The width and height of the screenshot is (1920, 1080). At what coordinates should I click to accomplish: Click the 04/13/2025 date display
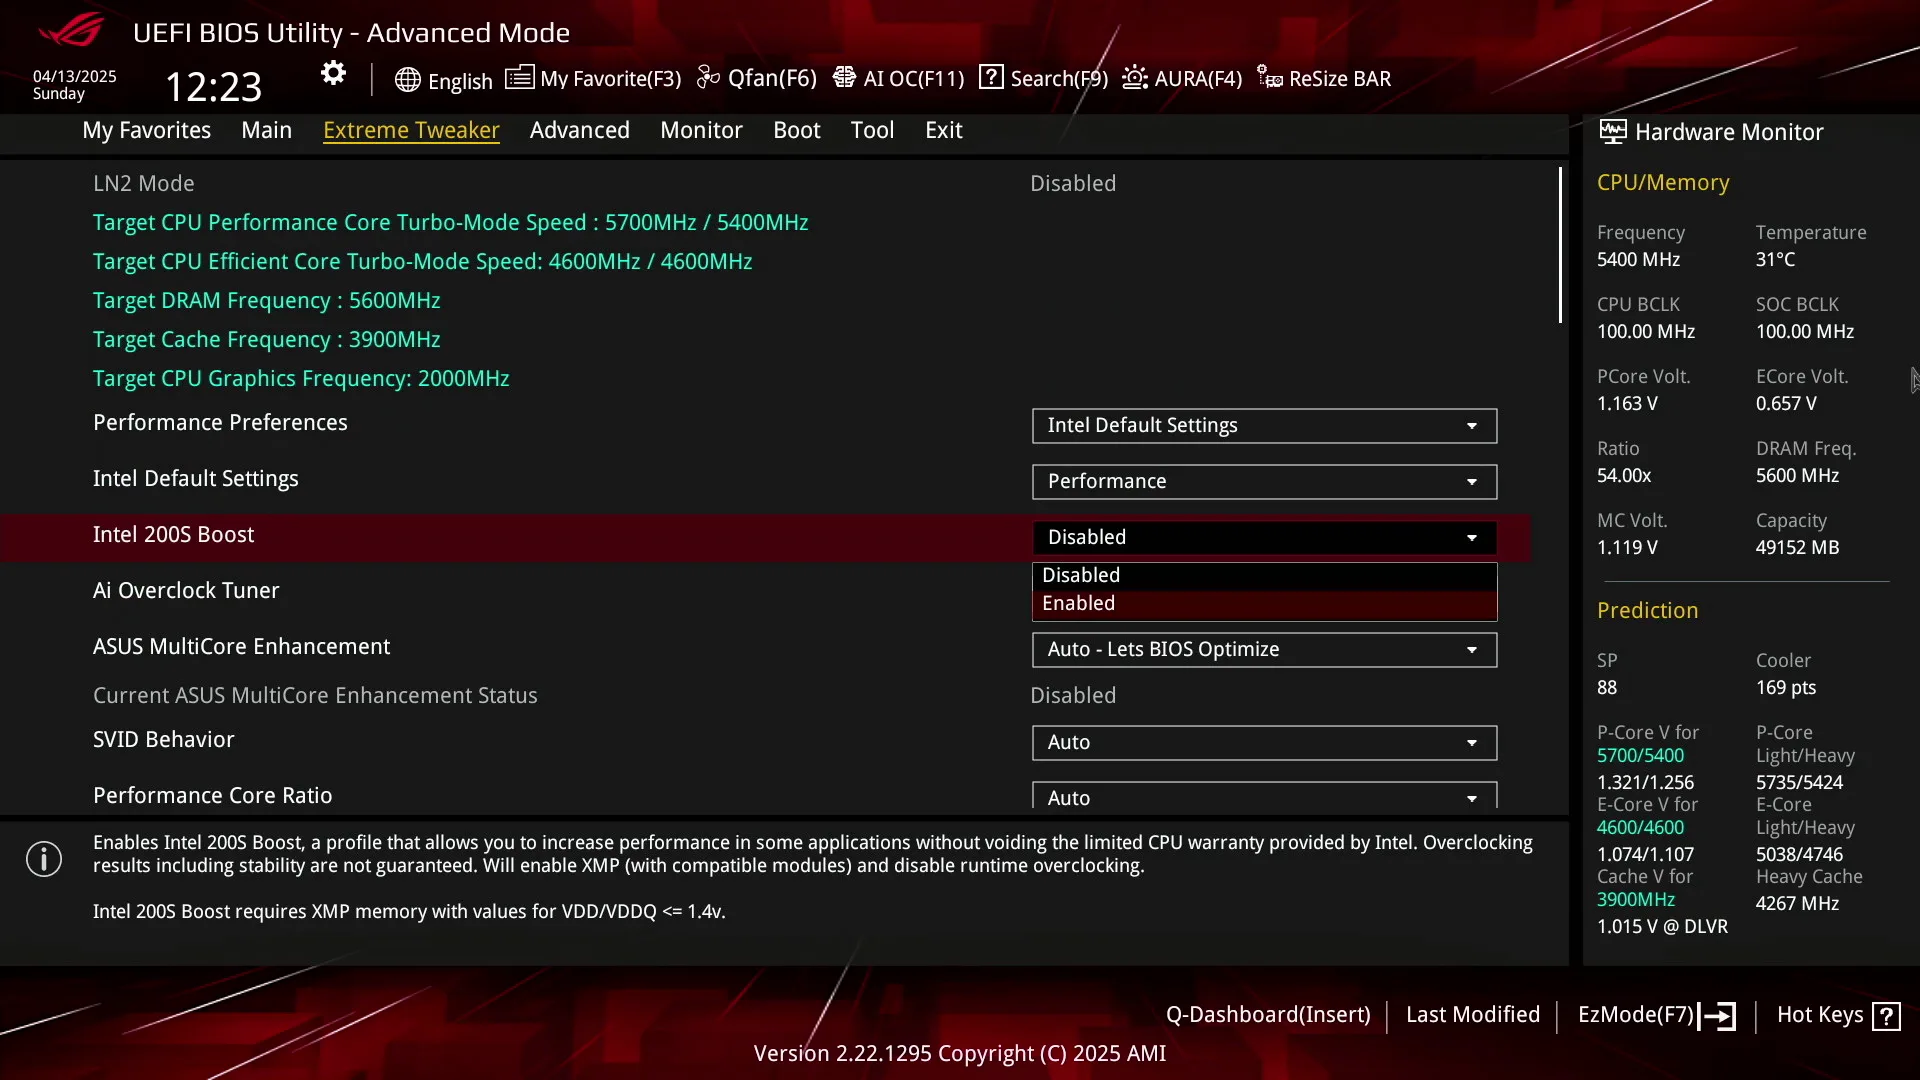tap(74, 76)
